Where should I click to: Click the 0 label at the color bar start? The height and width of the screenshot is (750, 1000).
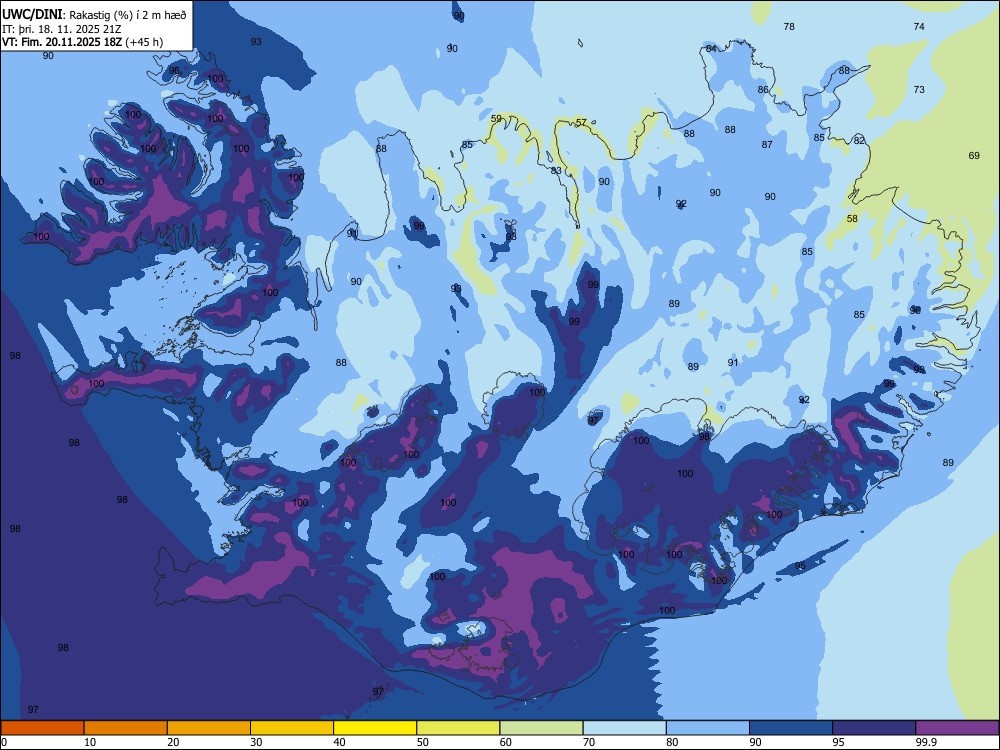coord(4,742)
